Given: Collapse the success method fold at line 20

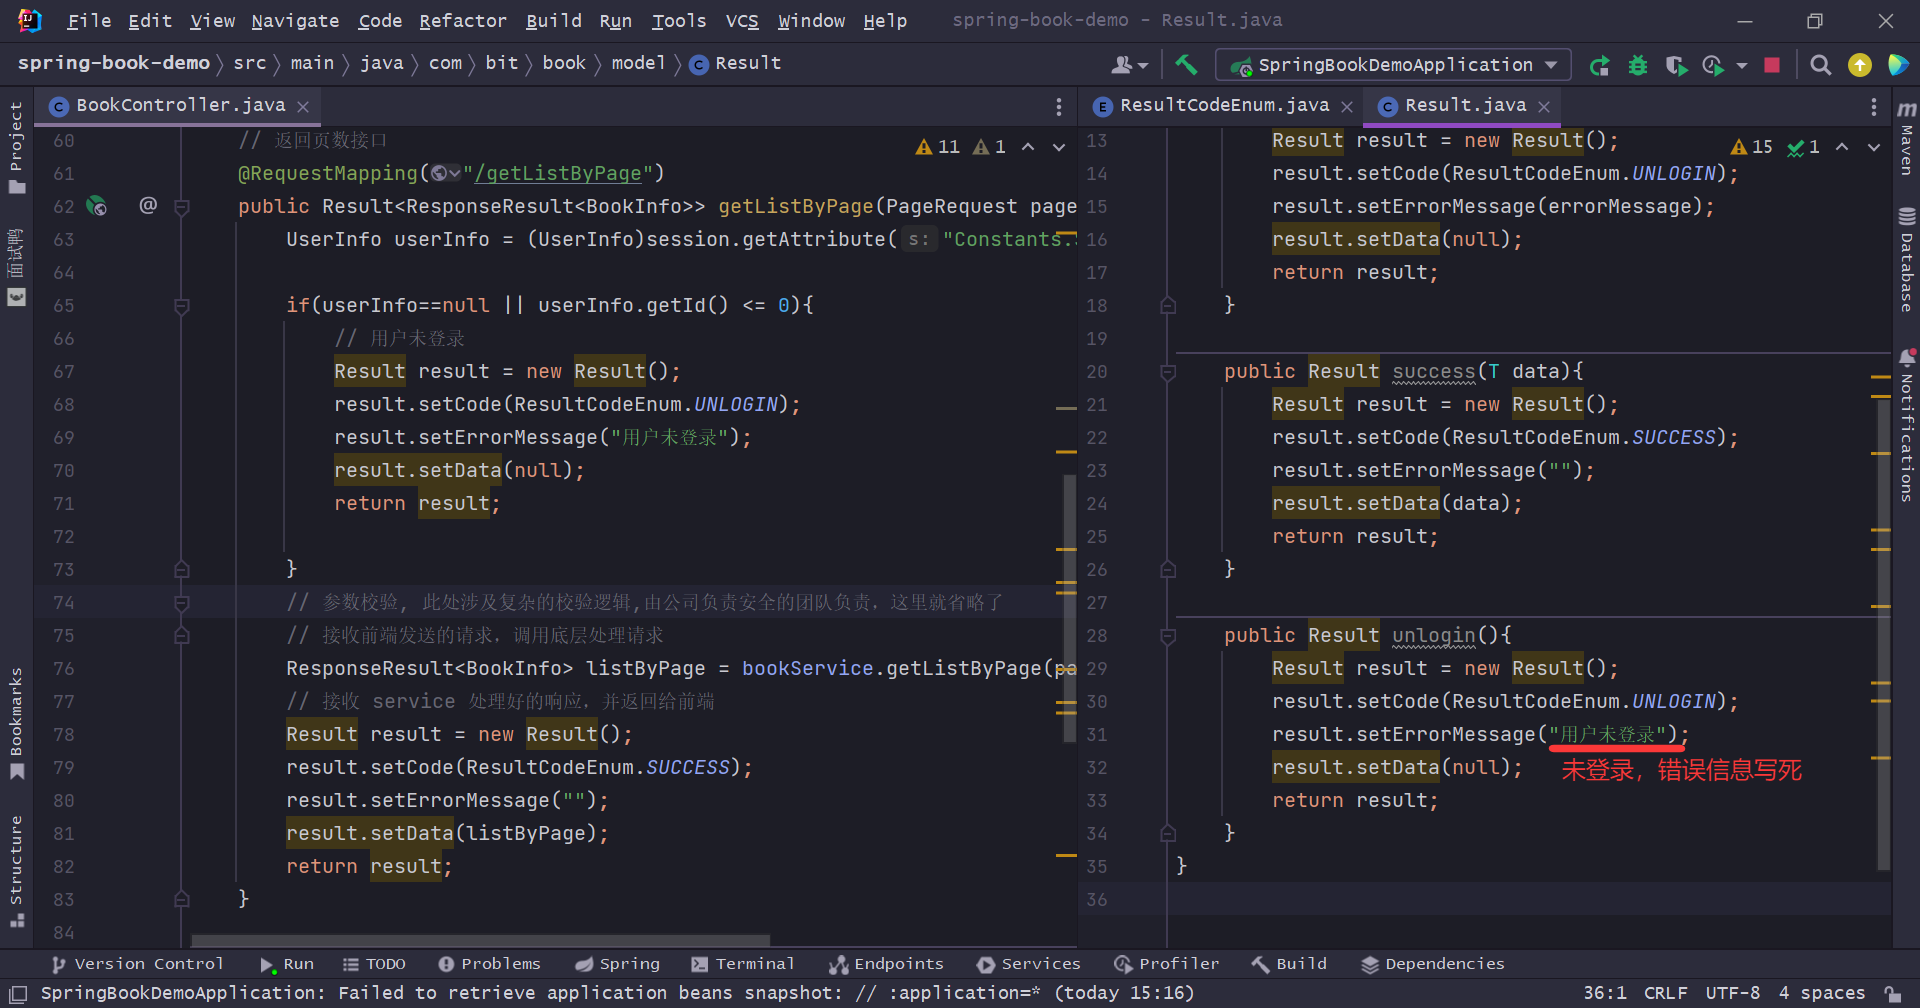Looking at the screenshot, I should tap(1168, 372).
